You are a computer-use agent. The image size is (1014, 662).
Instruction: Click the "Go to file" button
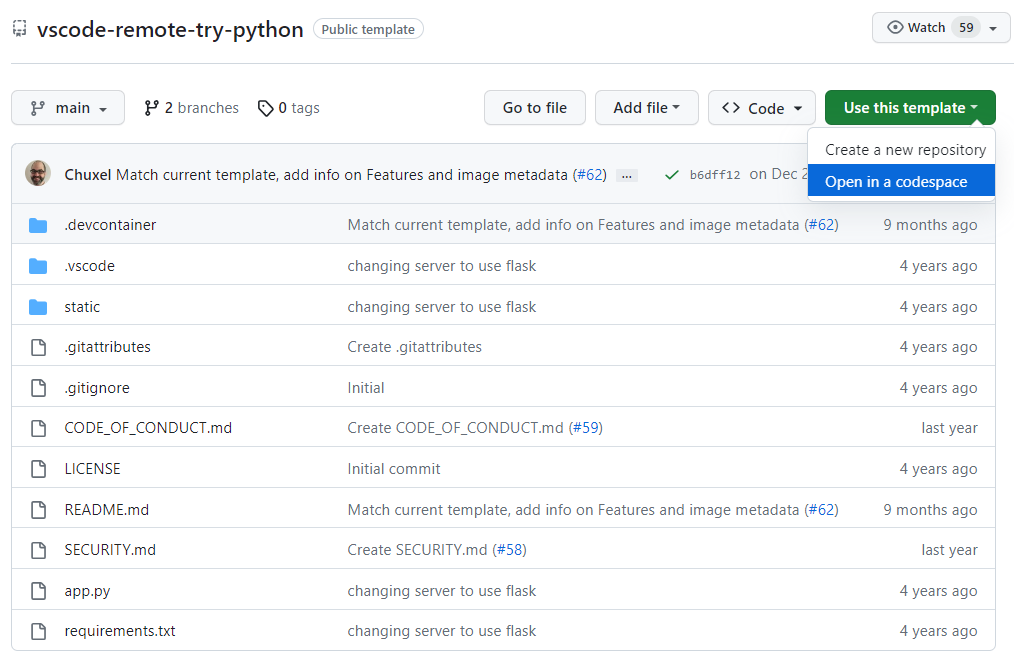click(x=534, y=107)
